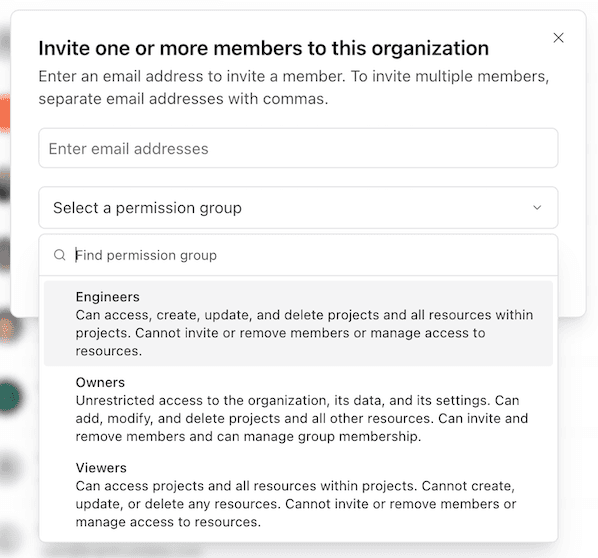The width and height of the screenshot is (598, 558).
Task: Click the Enter email addresses field
Action: click(x=298, y=148)
